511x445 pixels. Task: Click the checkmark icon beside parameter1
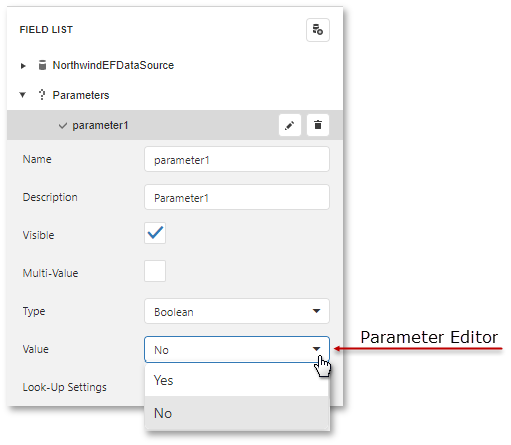63,126
